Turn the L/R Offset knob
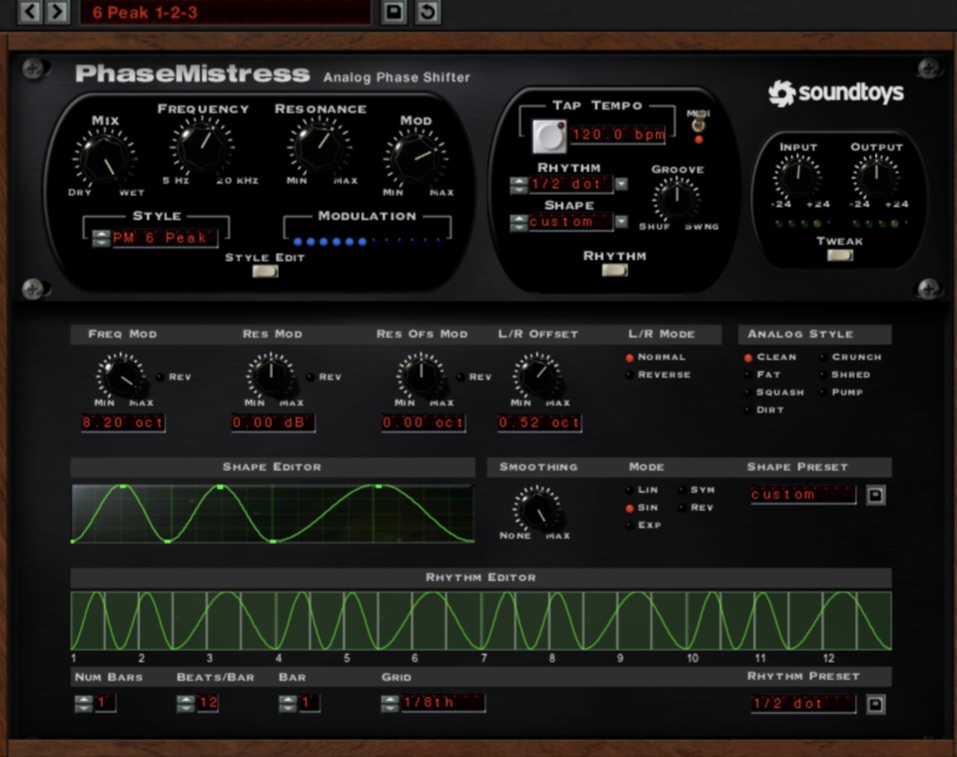The width and height of the screenshot is (957, 757). click(x=537, y=376)
